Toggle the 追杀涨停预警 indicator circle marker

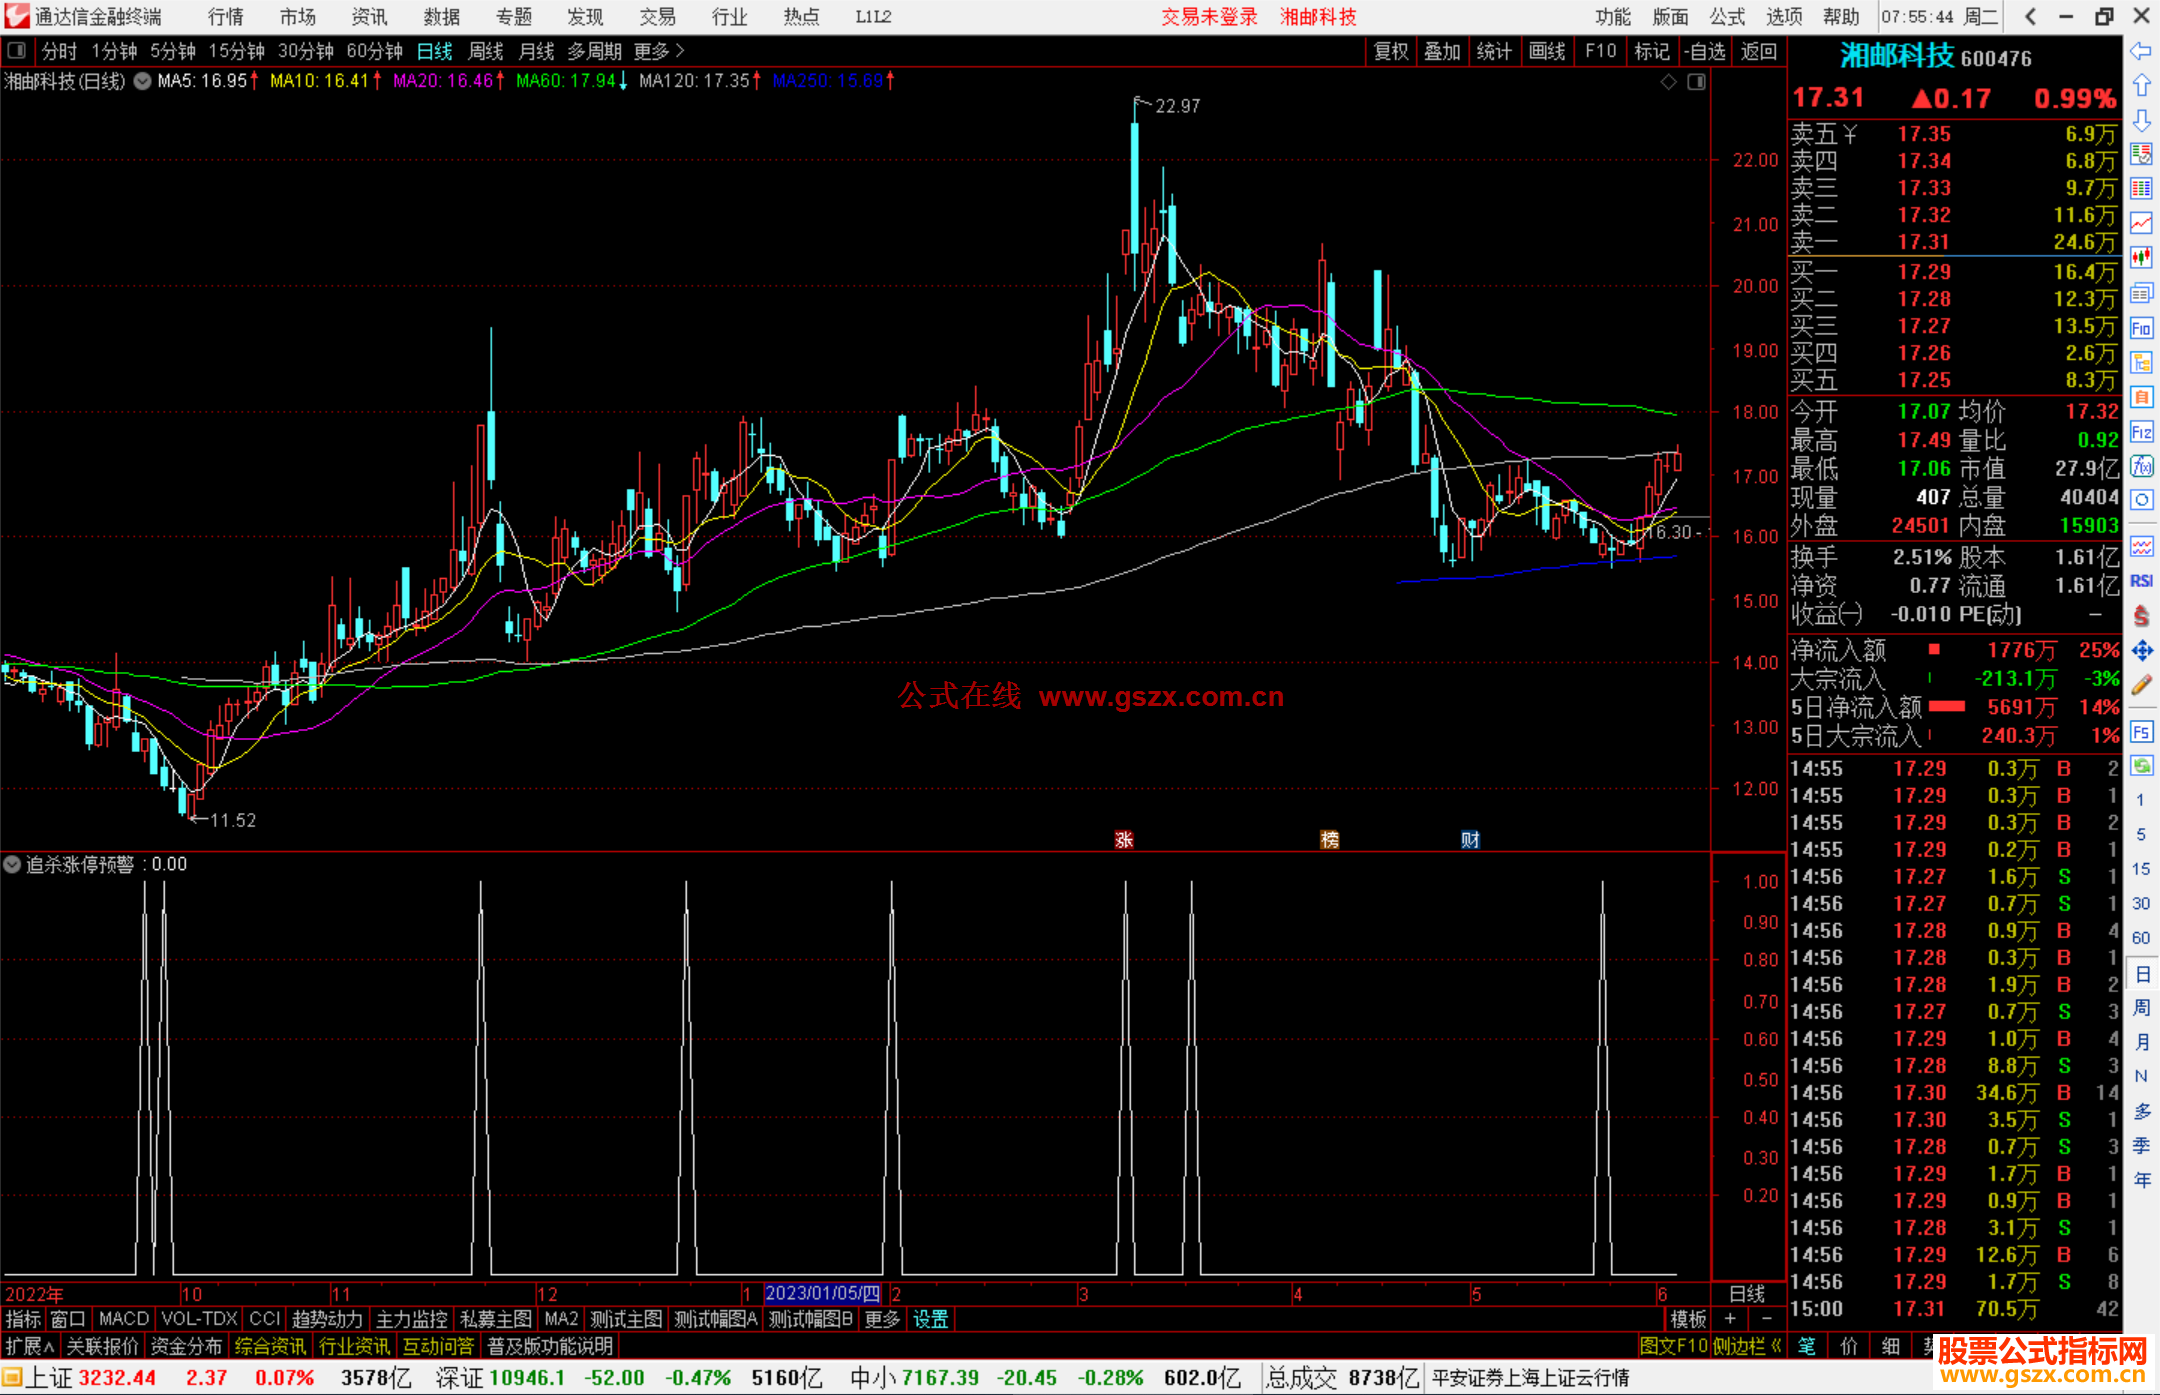pyautogui.click(x=12, y=864)
